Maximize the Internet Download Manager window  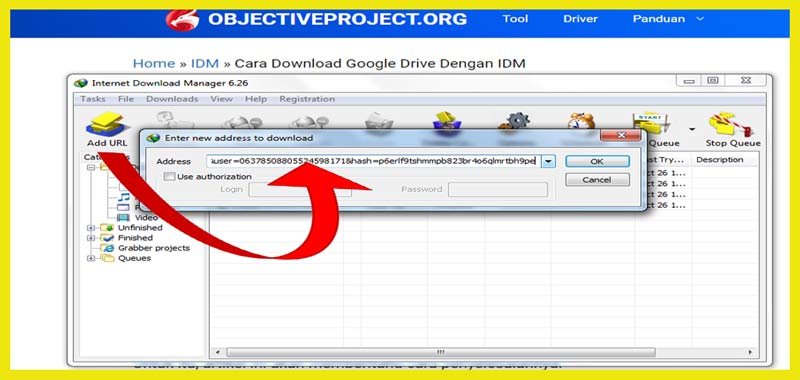pyautogui.click(x=713, y=81)
